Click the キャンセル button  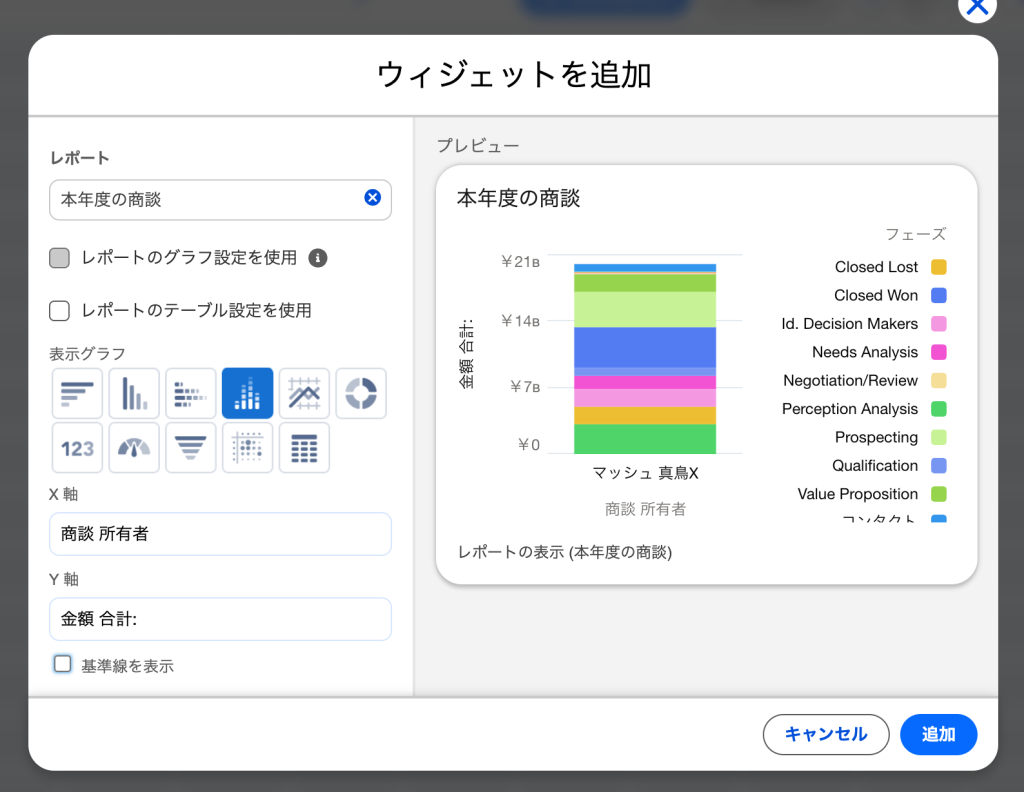point(825,734)
